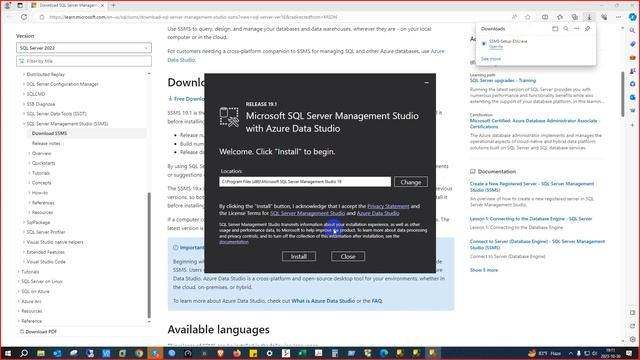Expand the Quickstarts tree node
The image size is (640, 360).
coord(29,163)
